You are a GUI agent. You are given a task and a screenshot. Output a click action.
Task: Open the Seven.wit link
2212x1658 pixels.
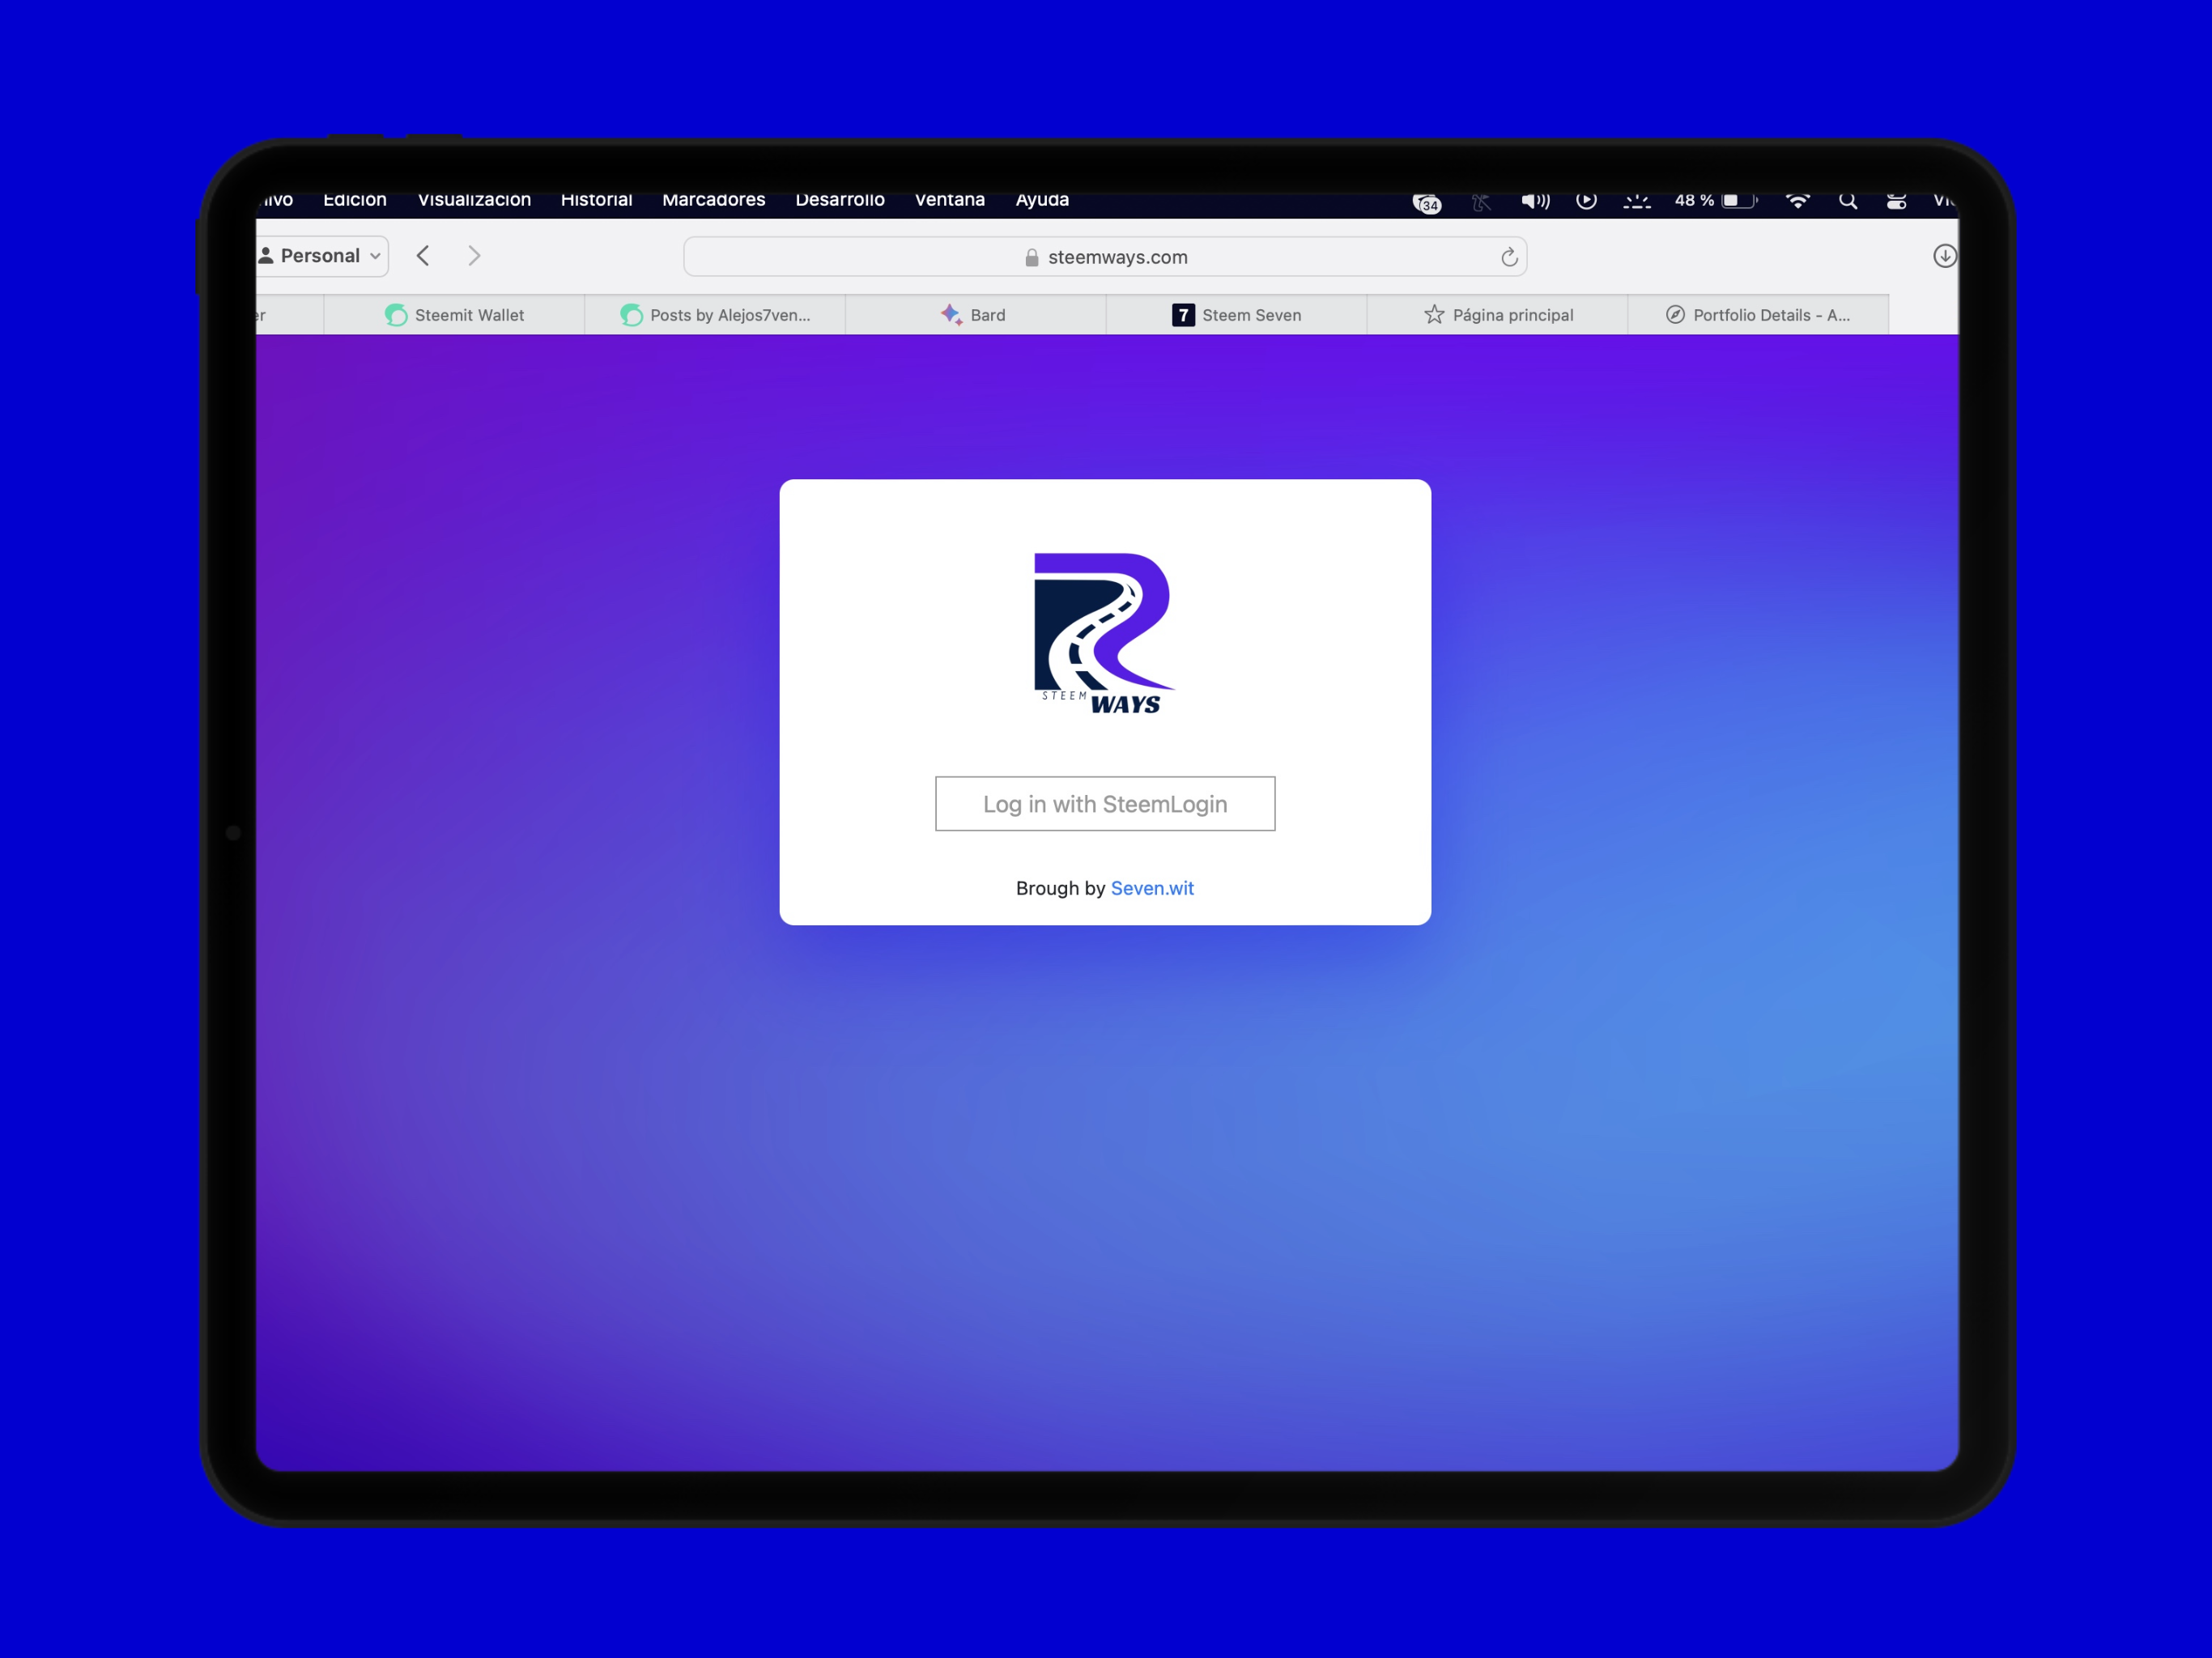click(x=1152, y=888)
